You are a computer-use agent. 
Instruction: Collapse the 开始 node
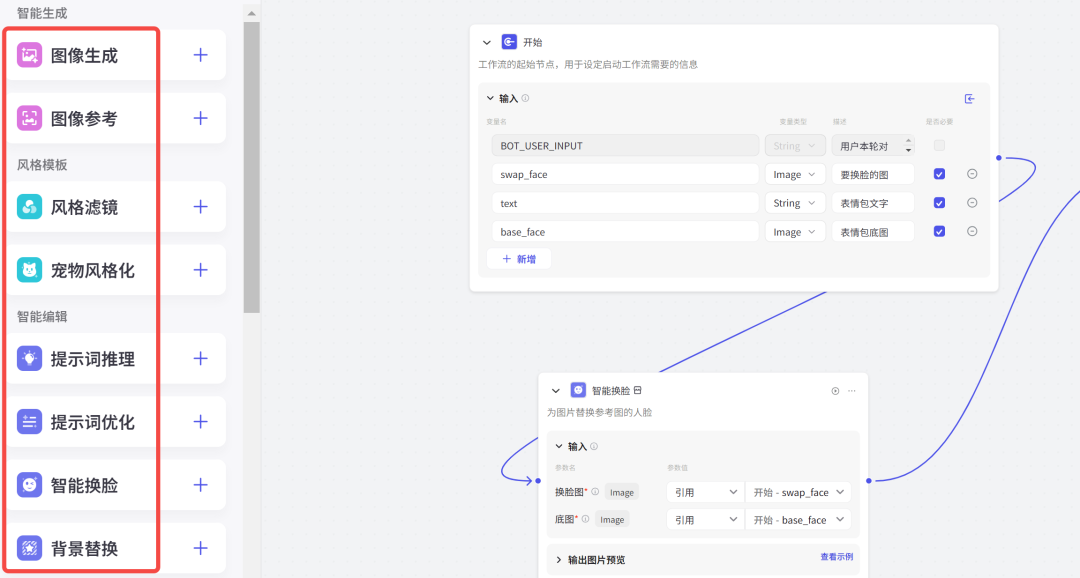pos(487,43)
